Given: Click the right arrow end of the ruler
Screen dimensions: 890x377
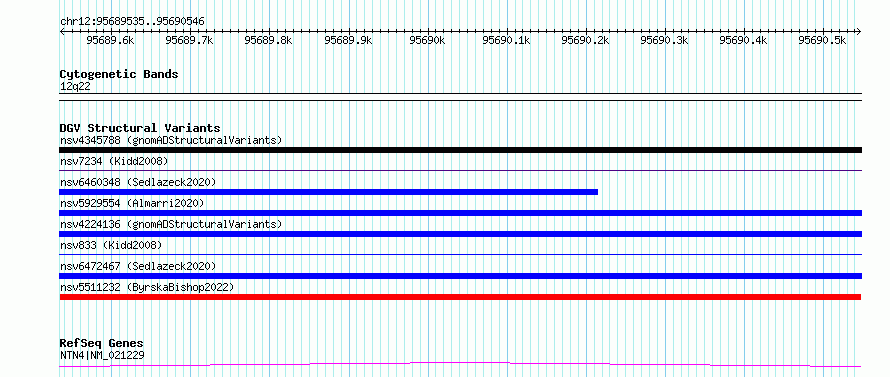Looking at the screenshot, I should click(858, 31).
